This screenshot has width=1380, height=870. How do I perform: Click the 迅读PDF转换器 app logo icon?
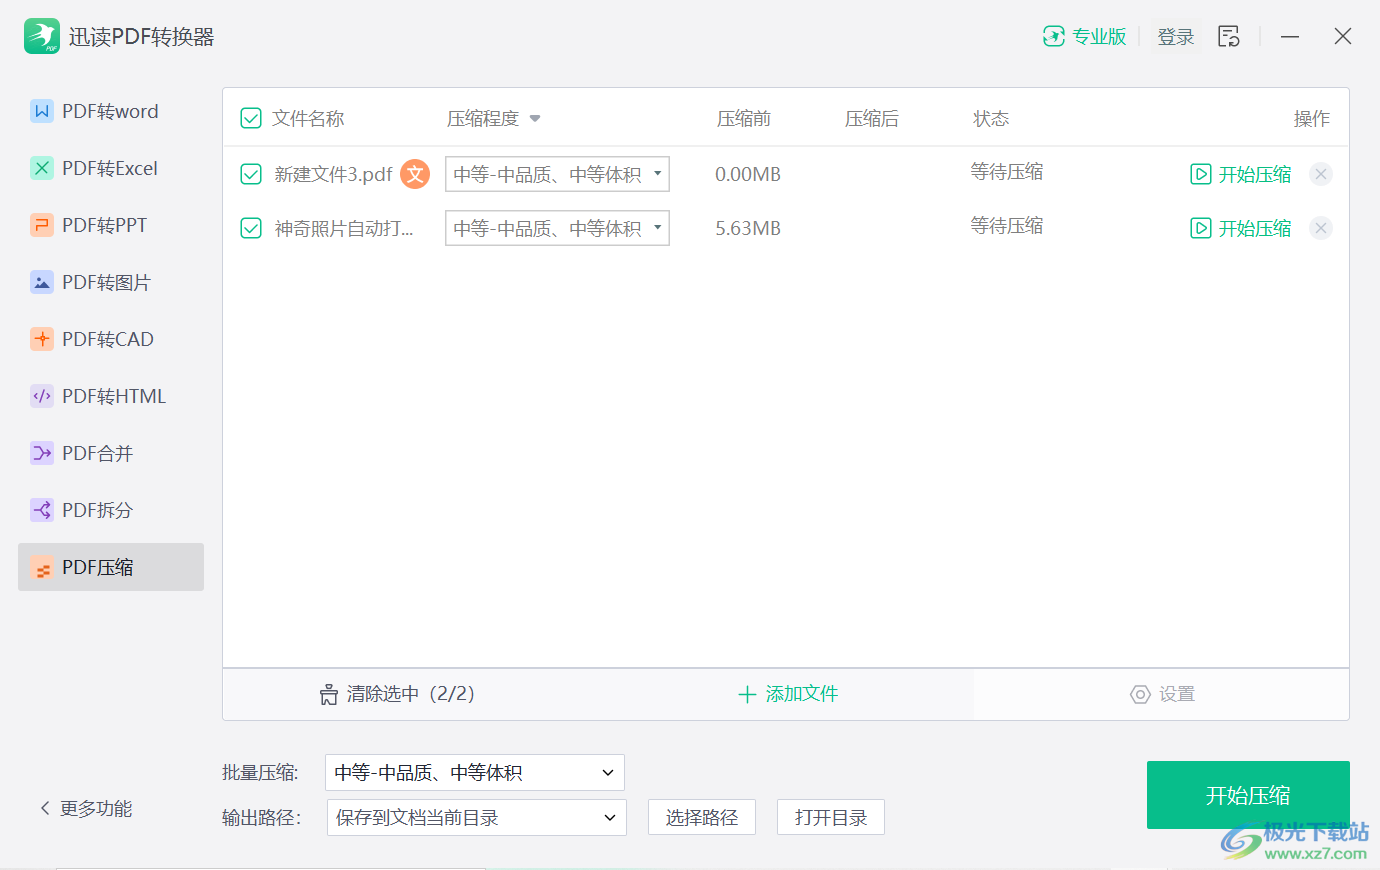point(42,36)
